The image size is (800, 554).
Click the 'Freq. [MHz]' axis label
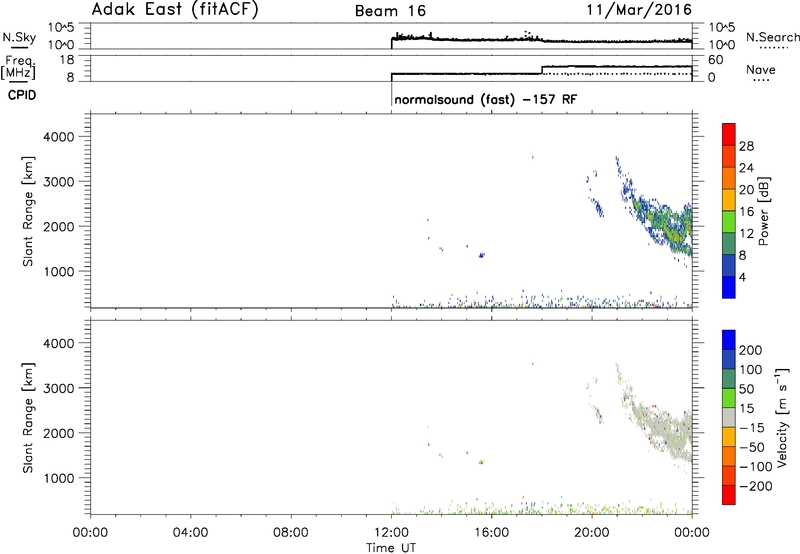point(19,68)
